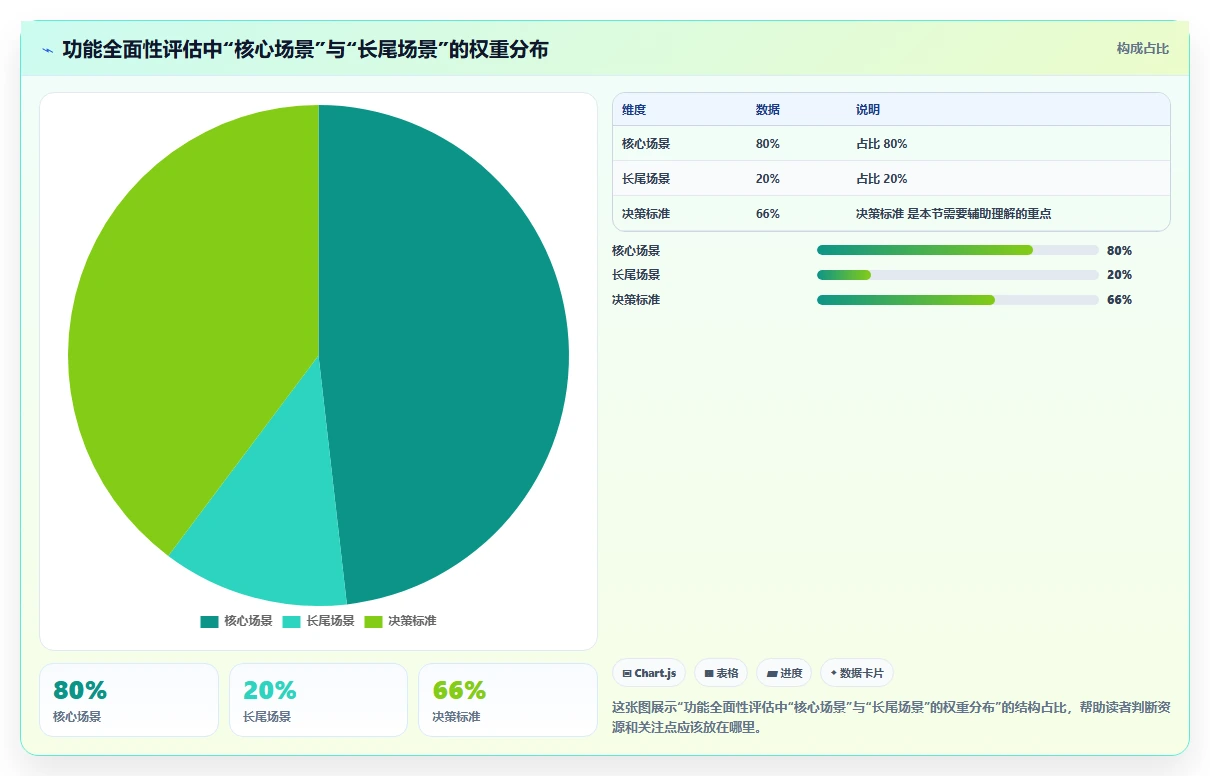Screen dimensions: 1210x776
Task: Click the 20% value in table
Action: coord(768,179)
